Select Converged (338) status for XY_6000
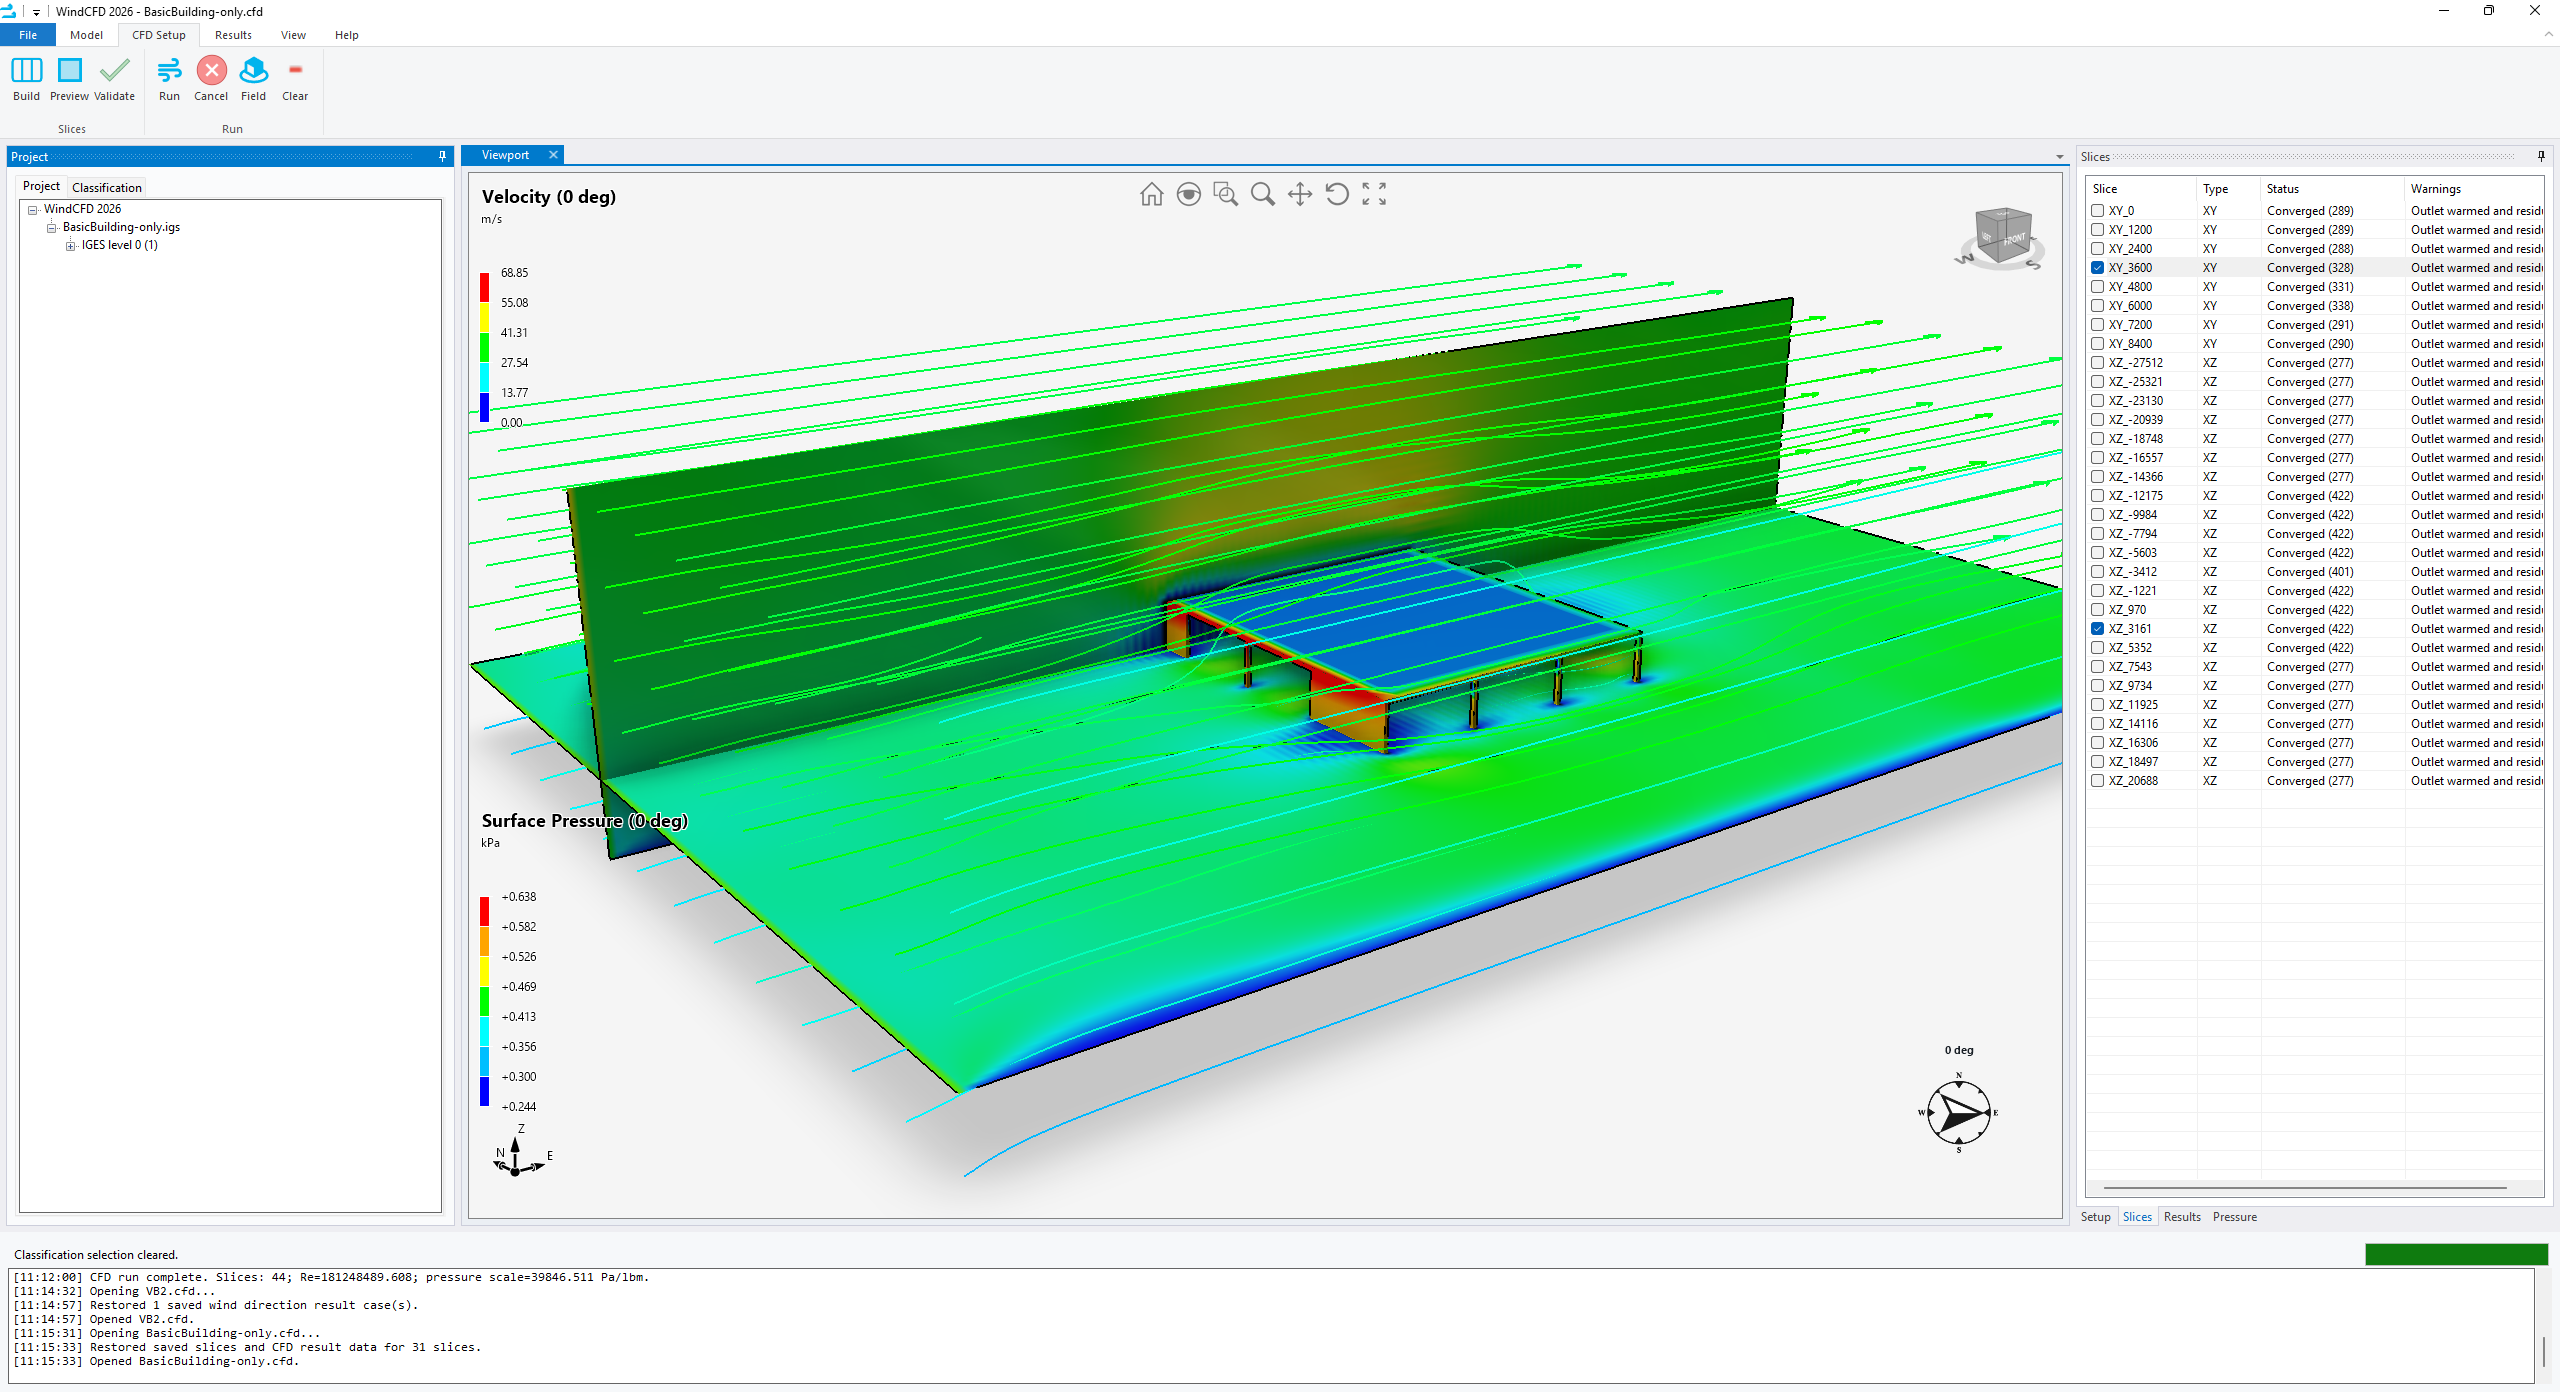Viewport: 2560px width, 1392px height. point(2310,306)
